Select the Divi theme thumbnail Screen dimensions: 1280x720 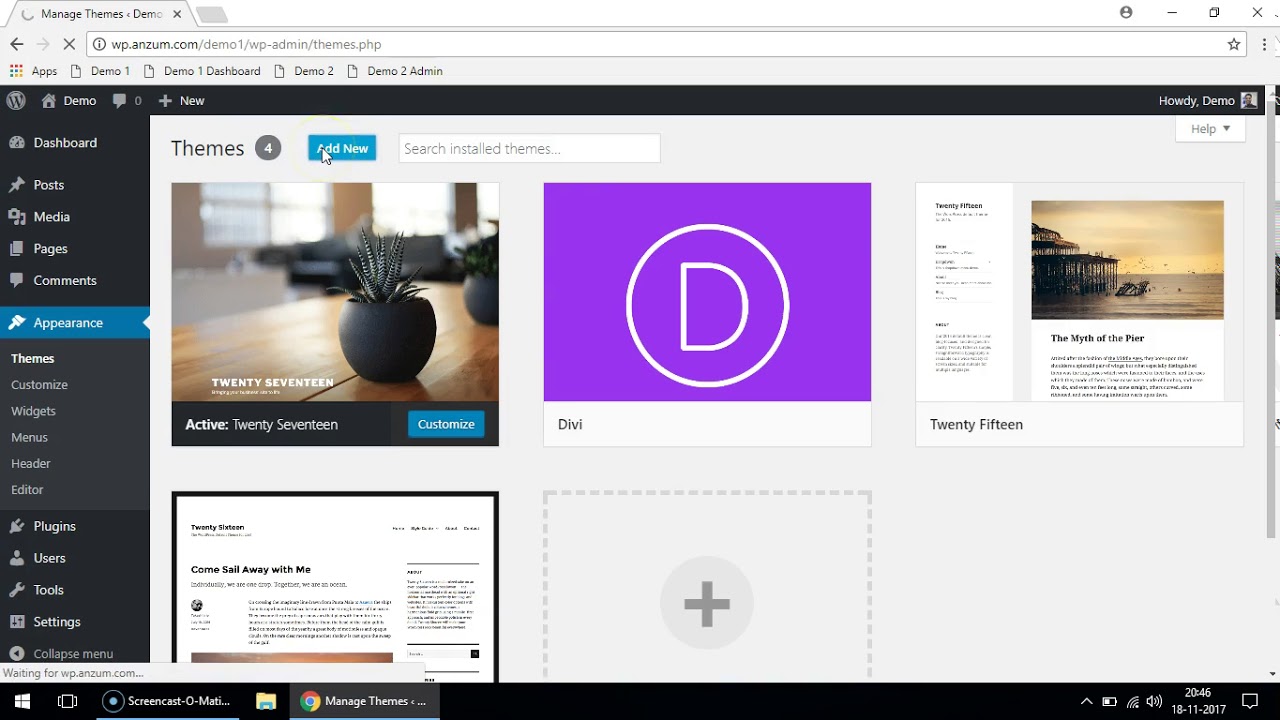click(707, 292)
